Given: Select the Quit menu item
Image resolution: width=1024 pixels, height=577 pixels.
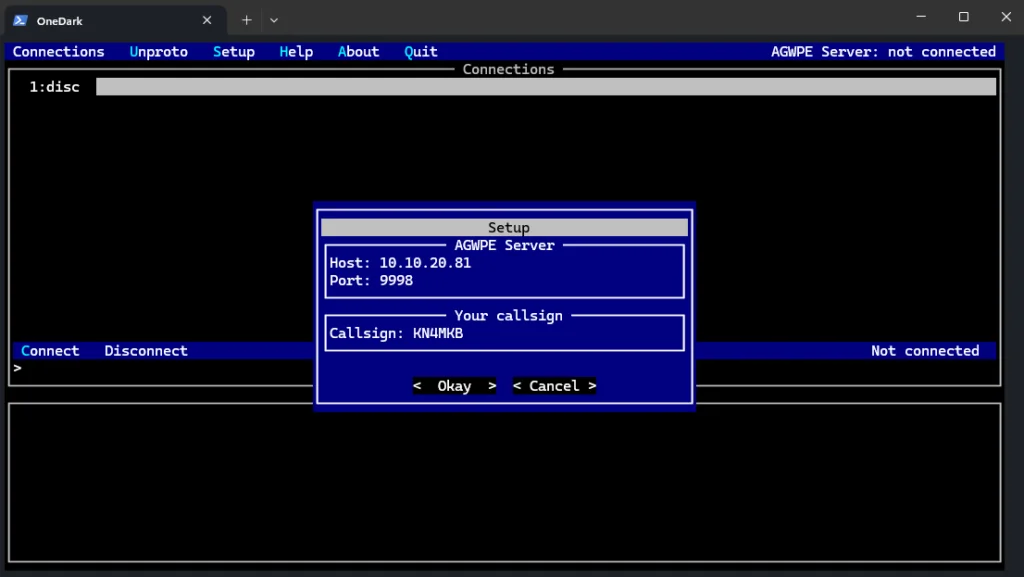Looking at the screenshot, I should click(x=421, y=52).
